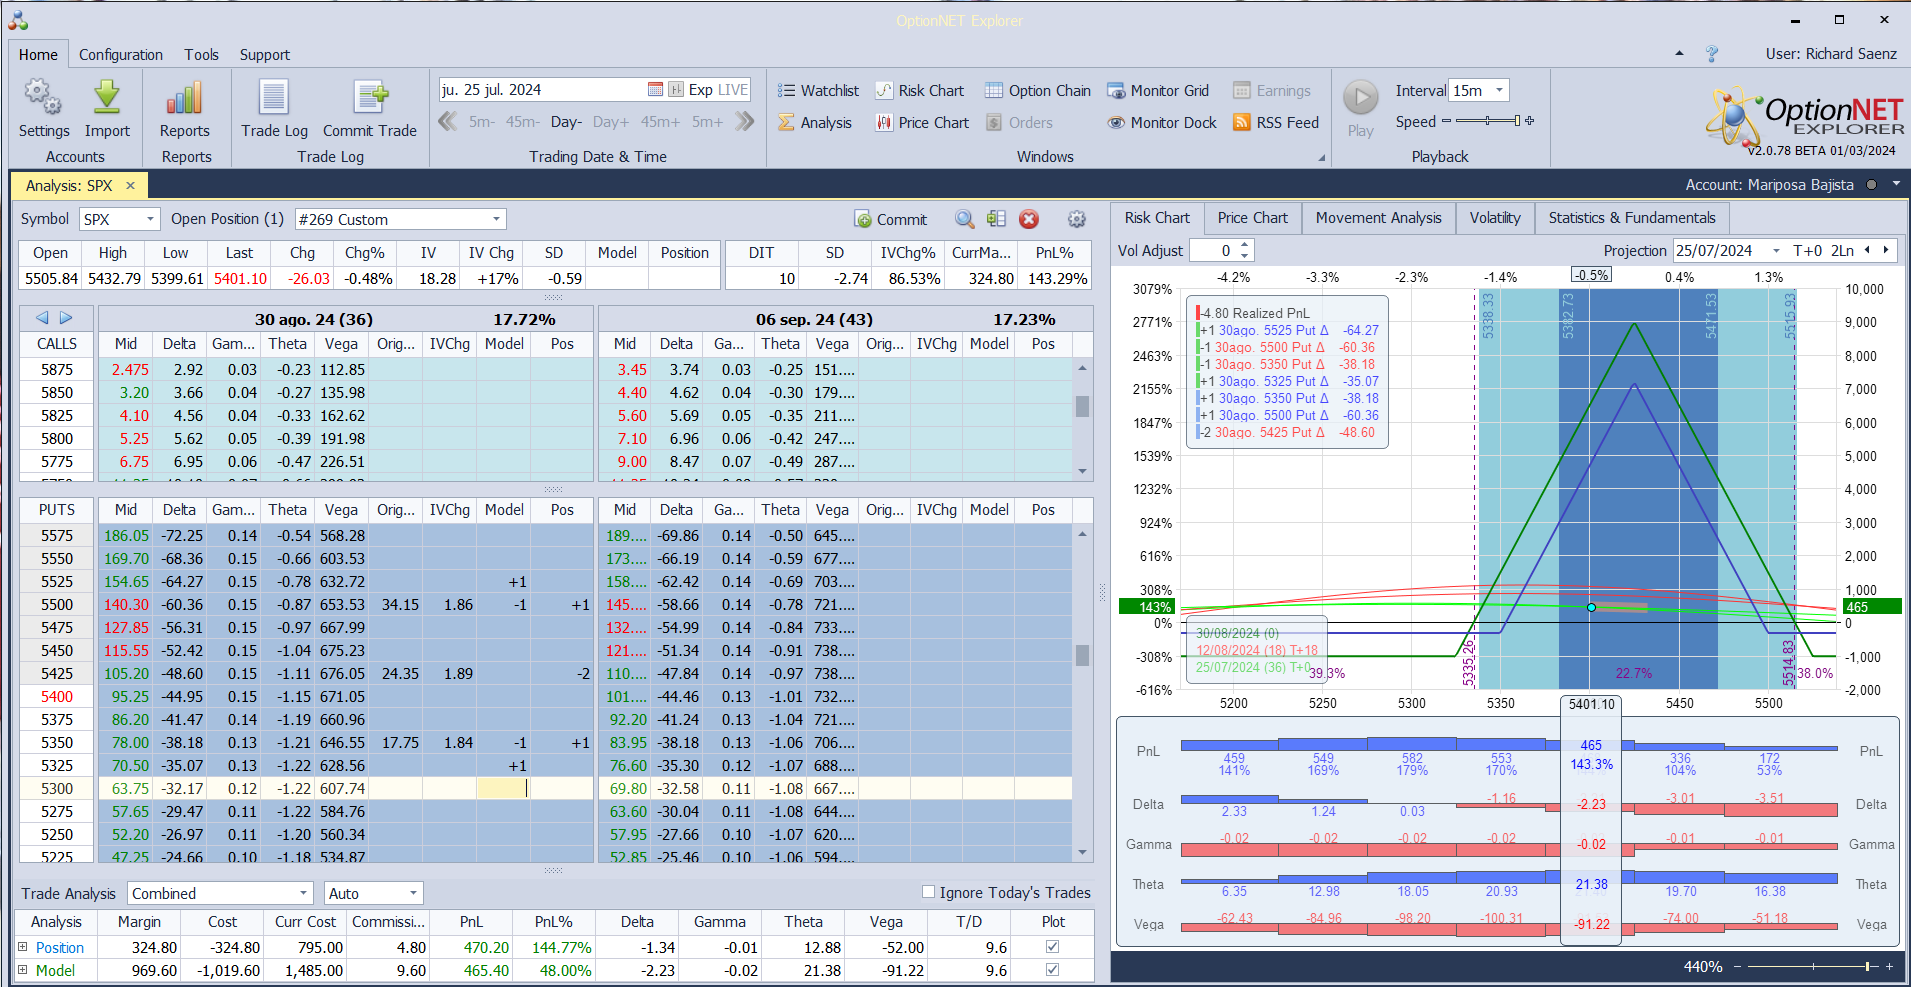Image resolution: width=1911 pixels, height=987 pixels.
Task: Open the RSS Feed window
Action: (1276, 123)
